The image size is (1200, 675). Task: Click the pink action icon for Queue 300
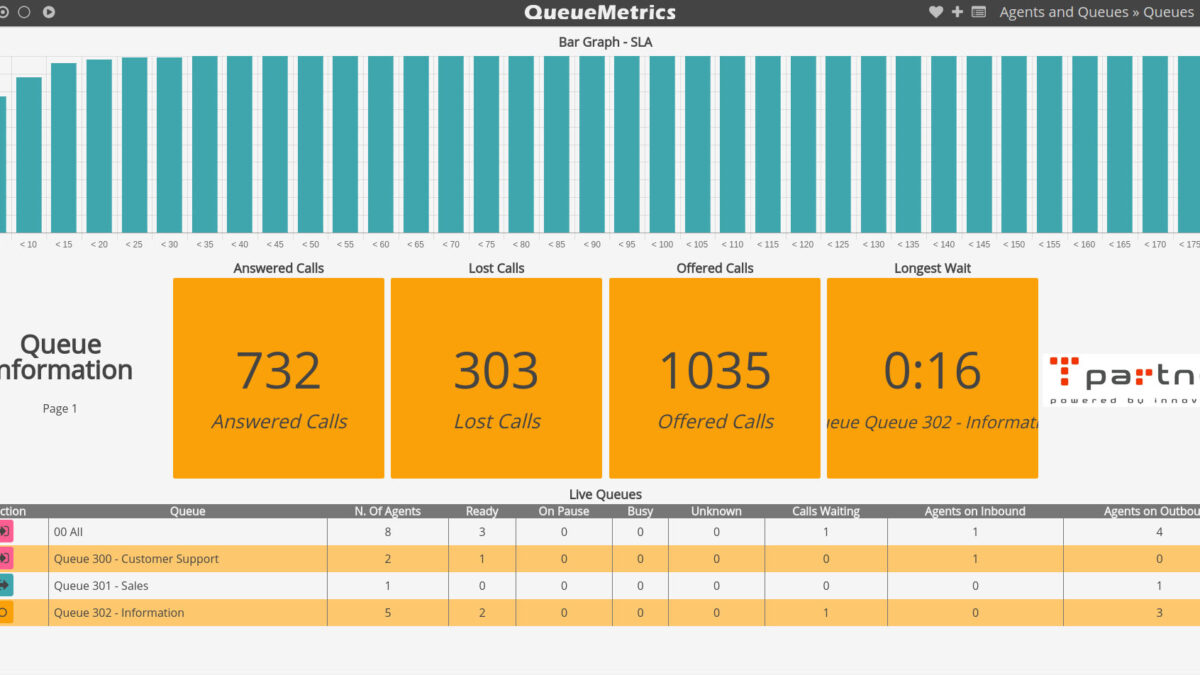(x=6, y=558)
